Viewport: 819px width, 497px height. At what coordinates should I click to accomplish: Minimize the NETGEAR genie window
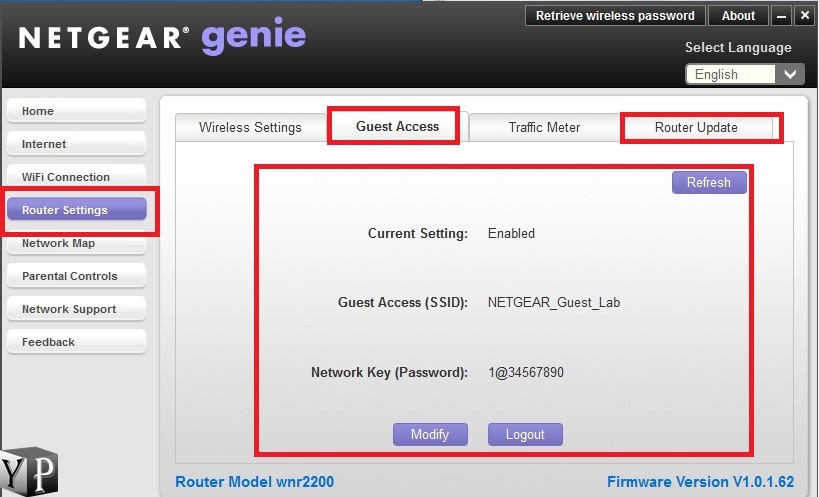pyautogui.click(x=781, y=16)
